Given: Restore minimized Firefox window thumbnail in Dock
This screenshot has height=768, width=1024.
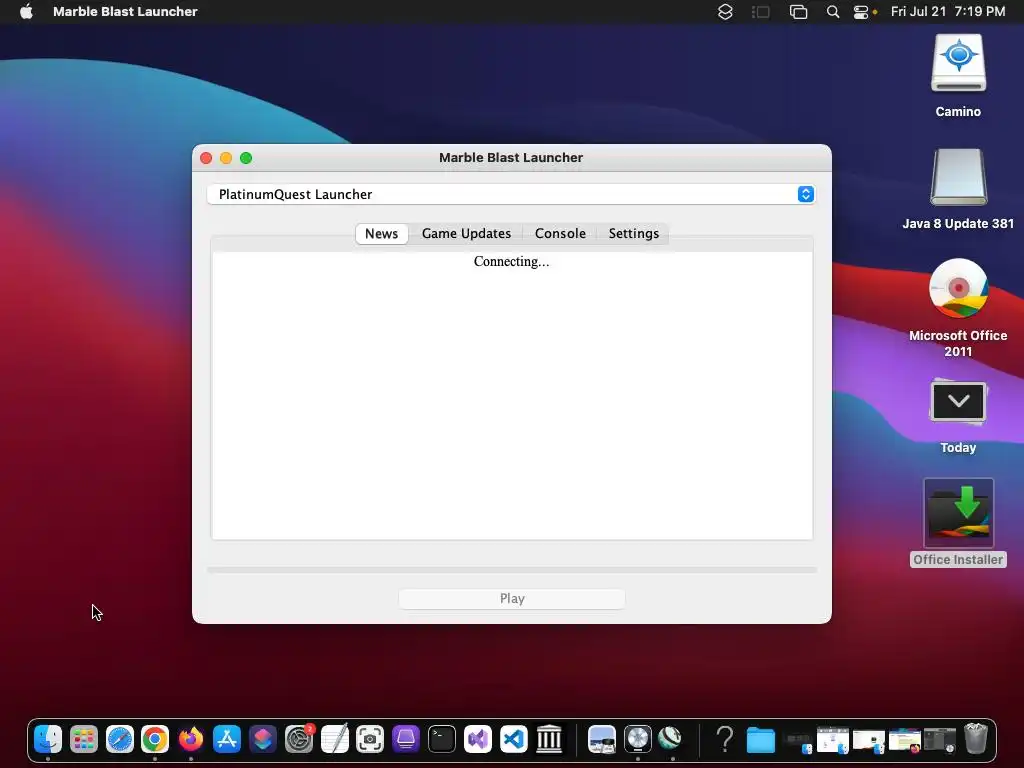Looking at the screenshot, I should [x=904, y=741].
